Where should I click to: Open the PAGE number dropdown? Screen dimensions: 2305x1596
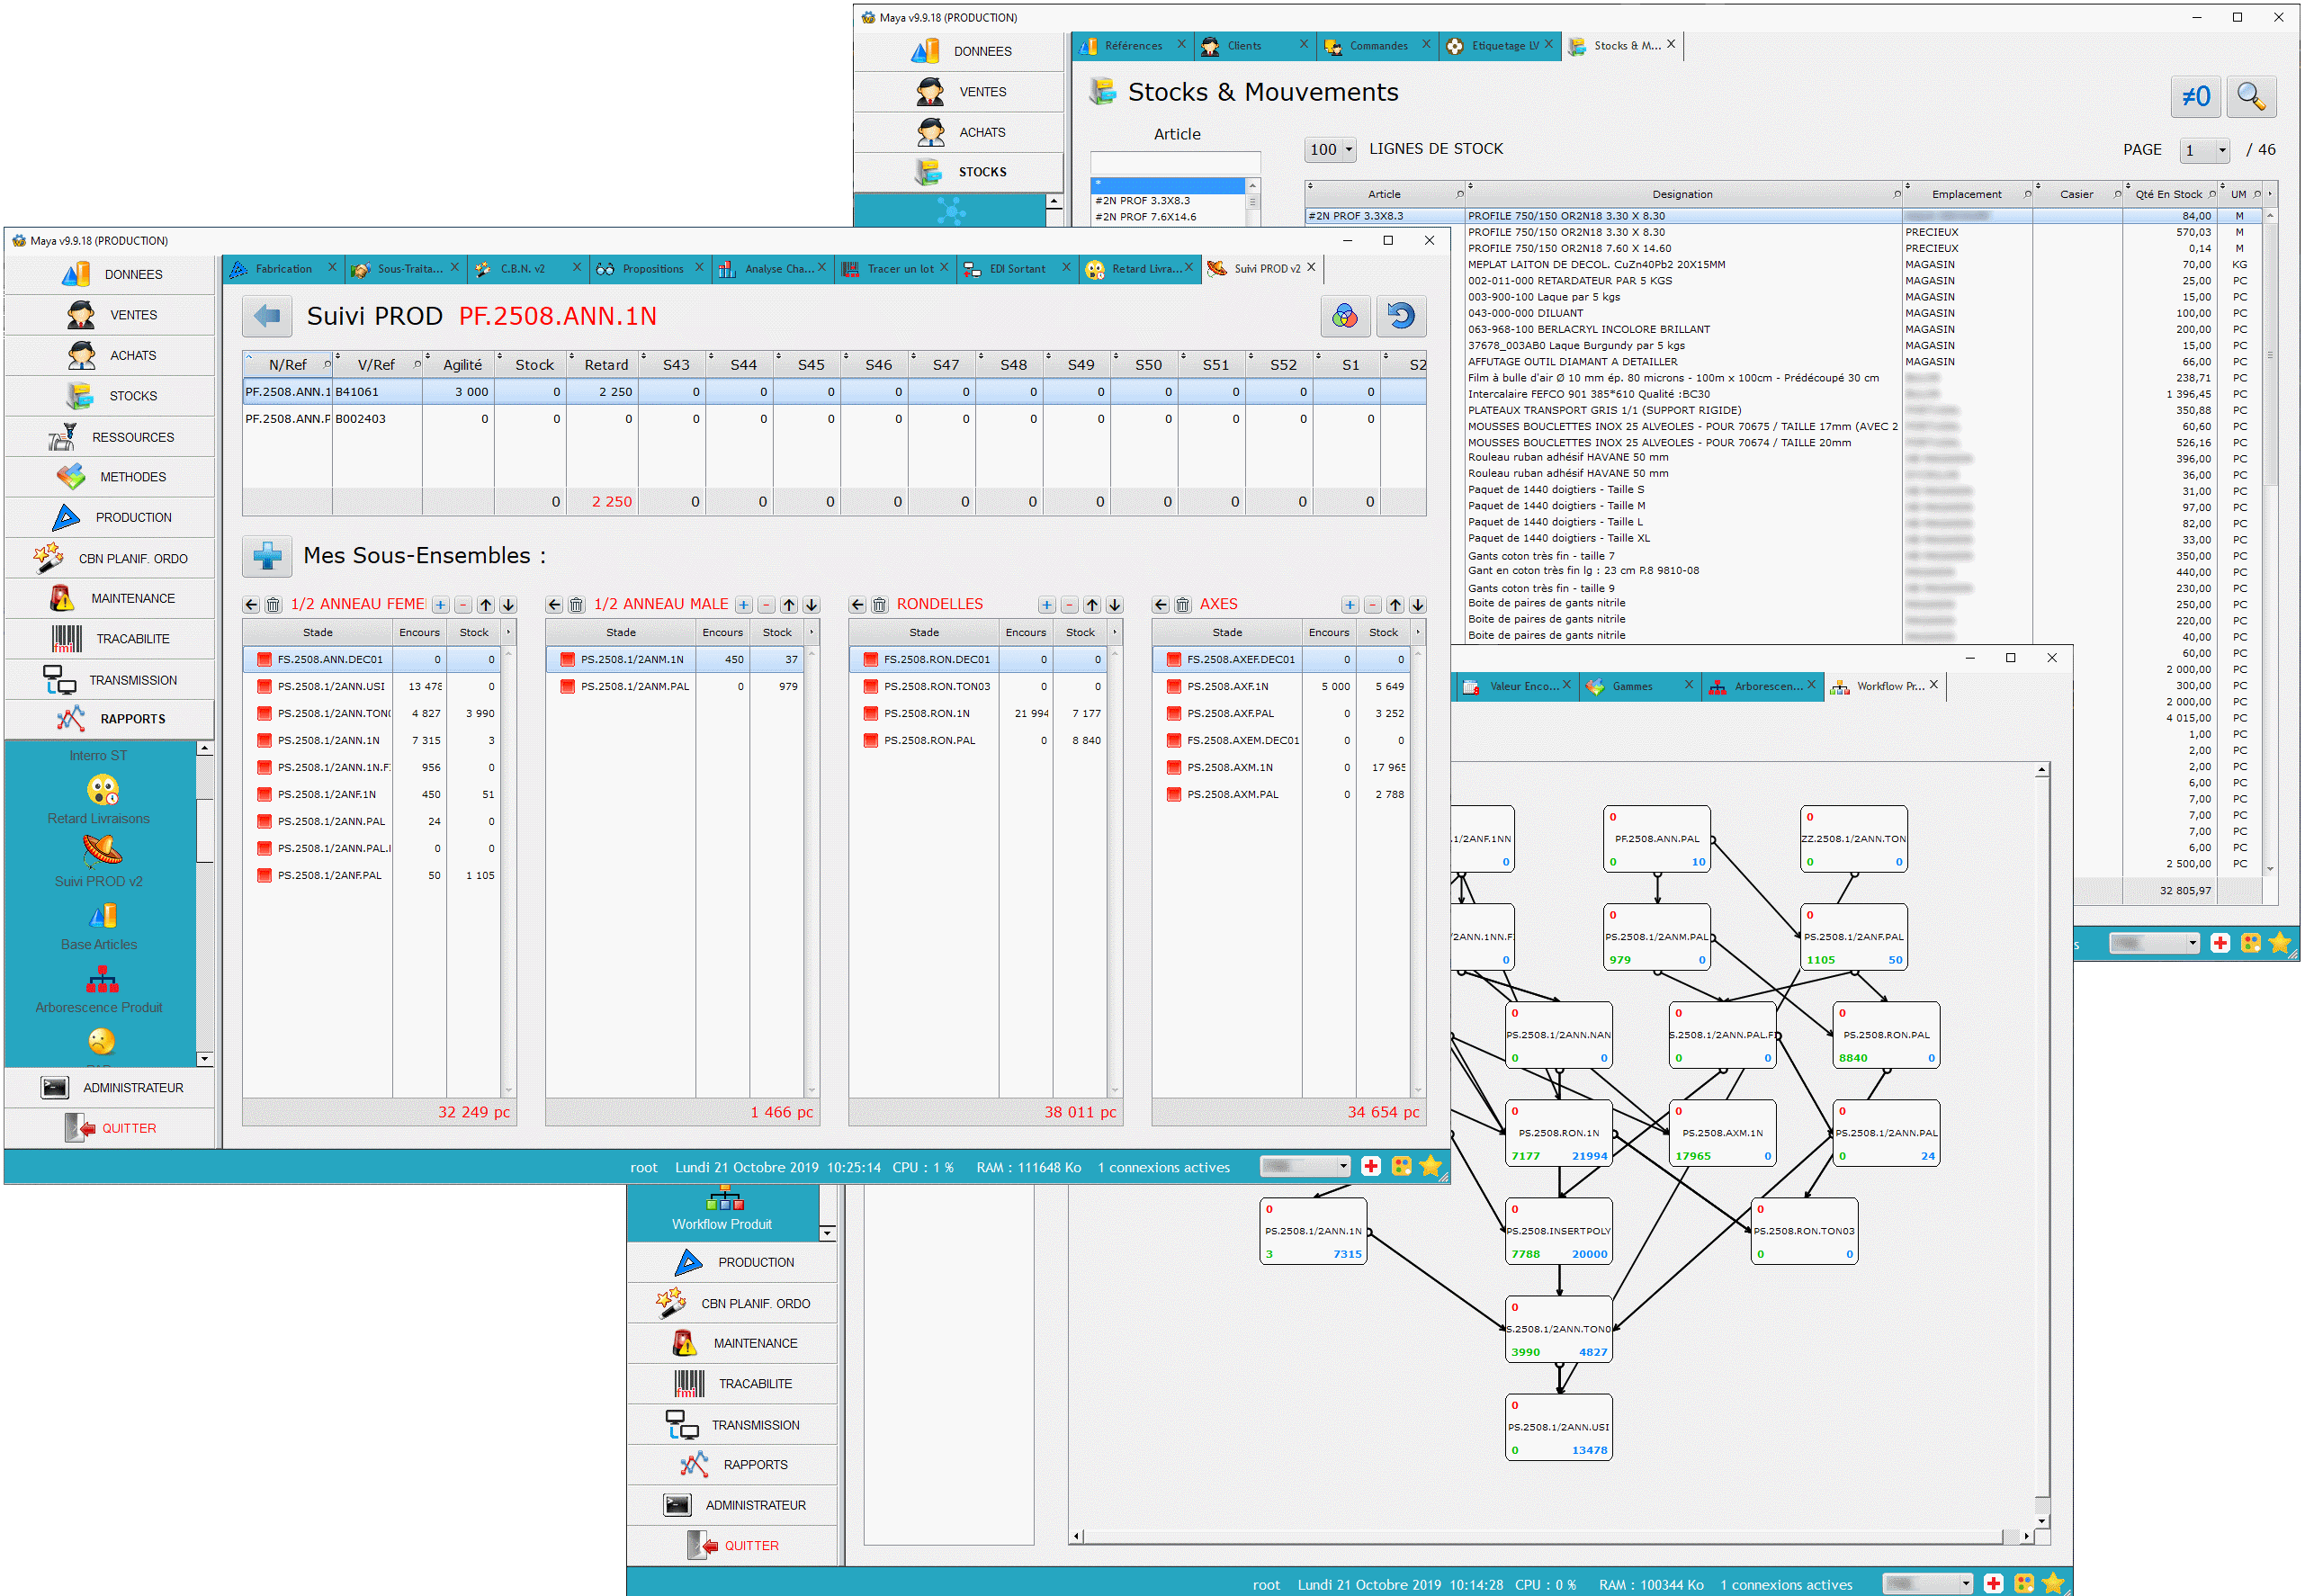tap(2204, 150)
